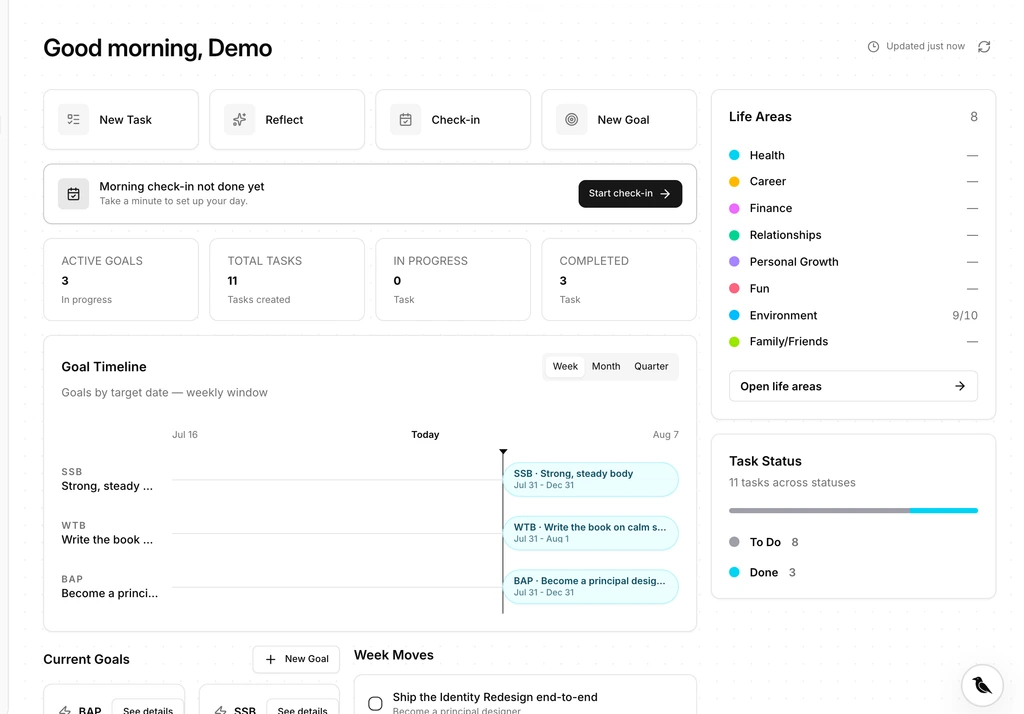Click Open life areas button

[853, 386]
